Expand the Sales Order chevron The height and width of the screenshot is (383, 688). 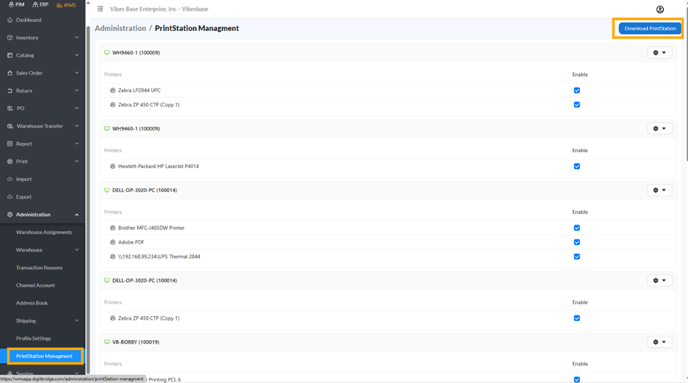[77, 73]
